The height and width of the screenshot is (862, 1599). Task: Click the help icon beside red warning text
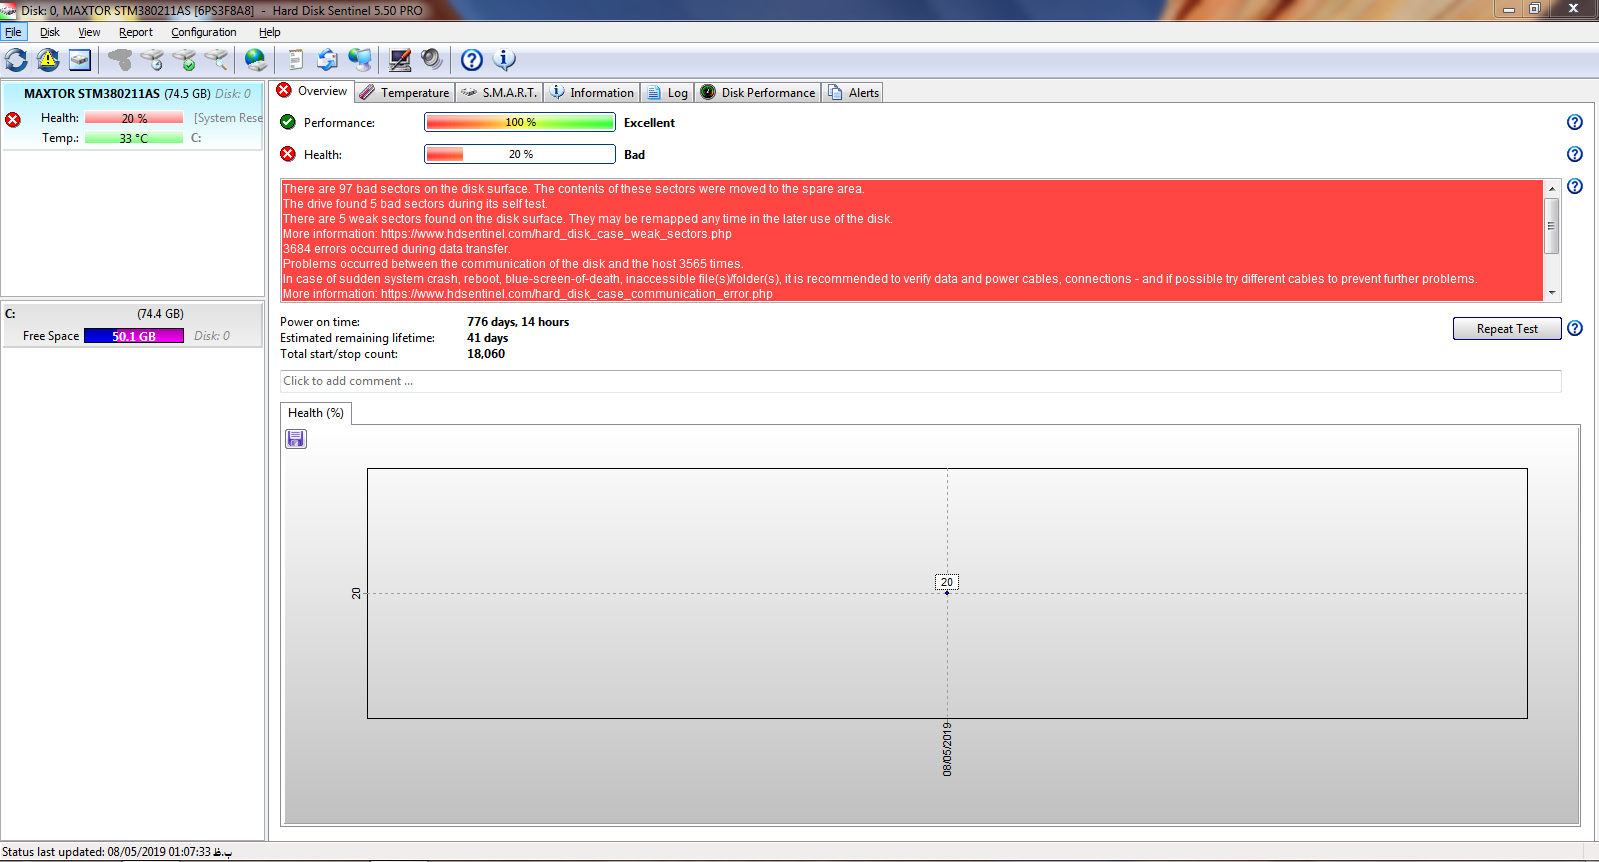pyautogui.click(x=1575, y=186)
